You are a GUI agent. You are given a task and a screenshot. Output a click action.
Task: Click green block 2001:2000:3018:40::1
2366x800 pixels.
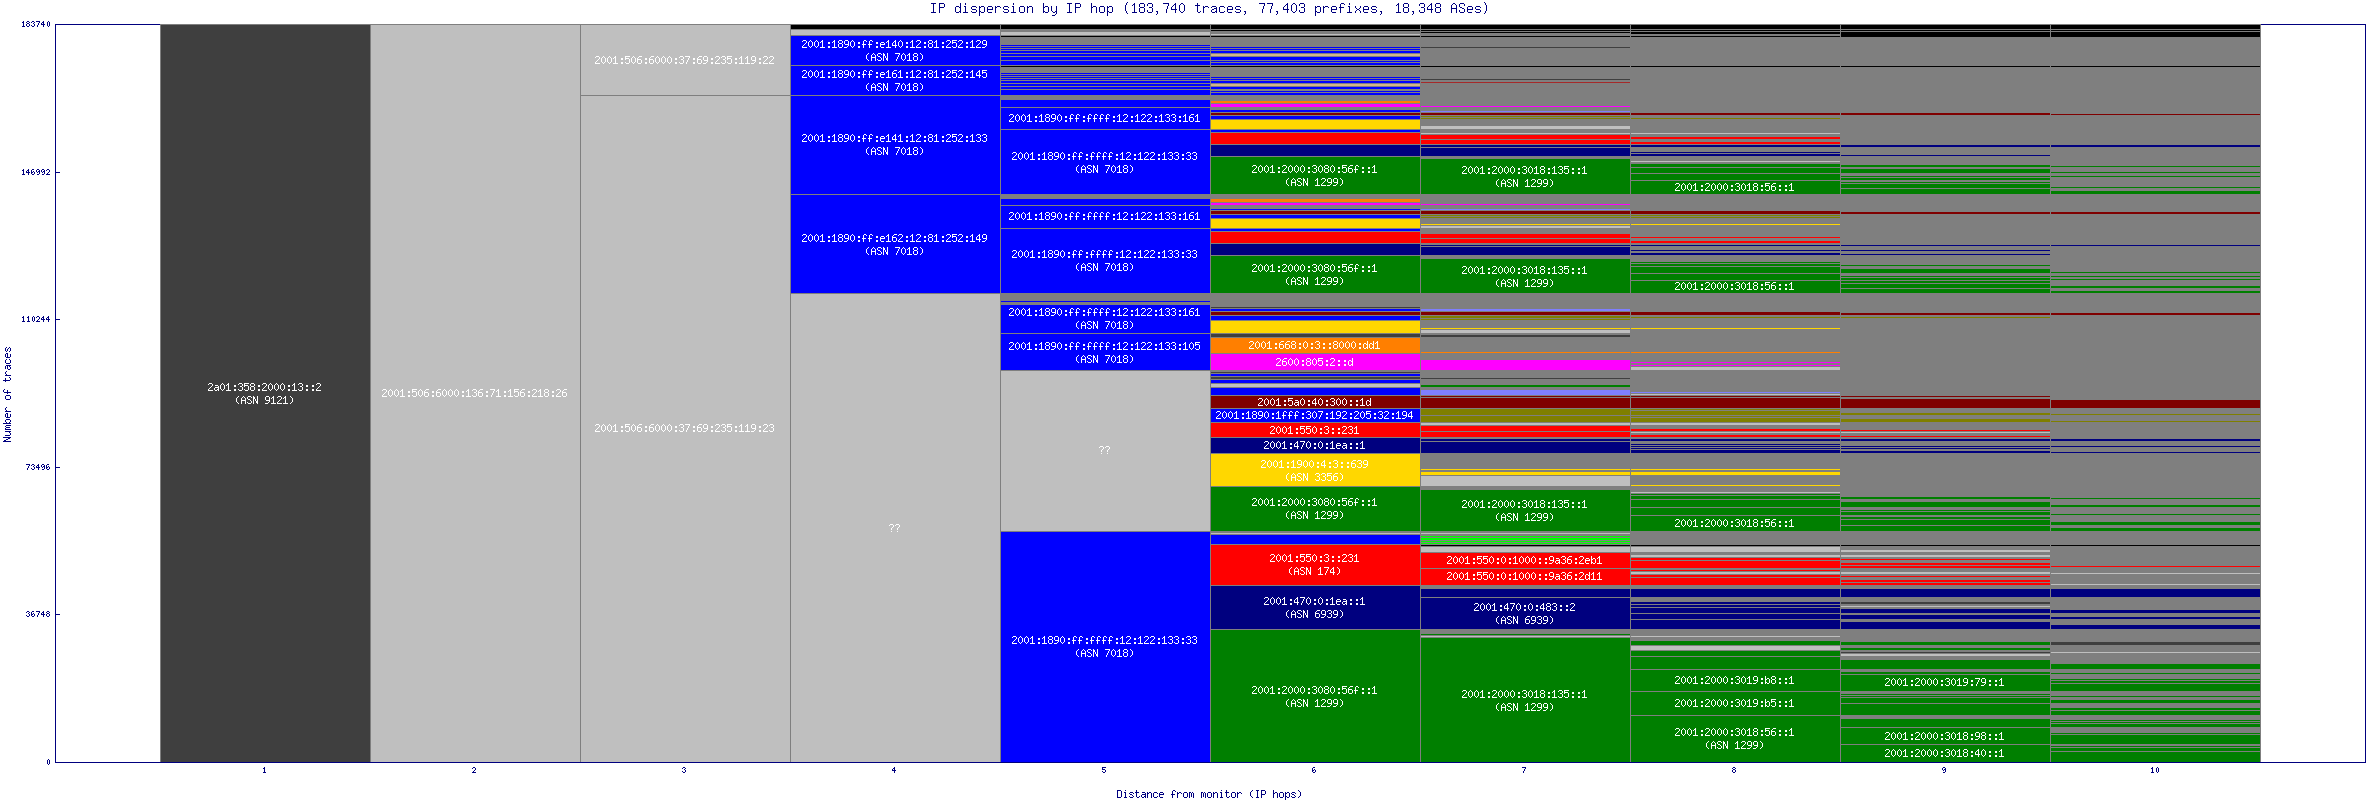click(x=1945, y=753)
